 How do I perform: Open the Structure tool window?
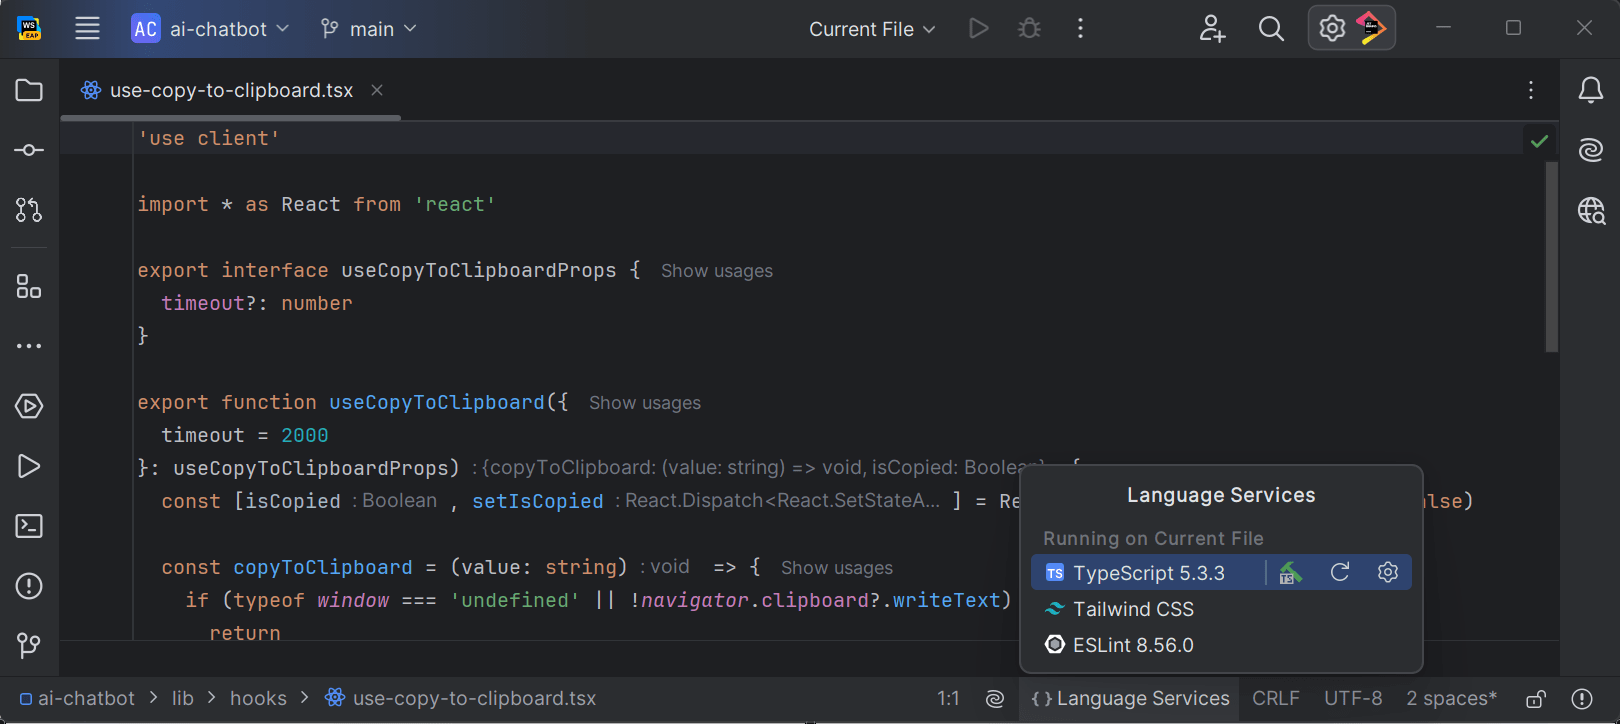[29, 287]
